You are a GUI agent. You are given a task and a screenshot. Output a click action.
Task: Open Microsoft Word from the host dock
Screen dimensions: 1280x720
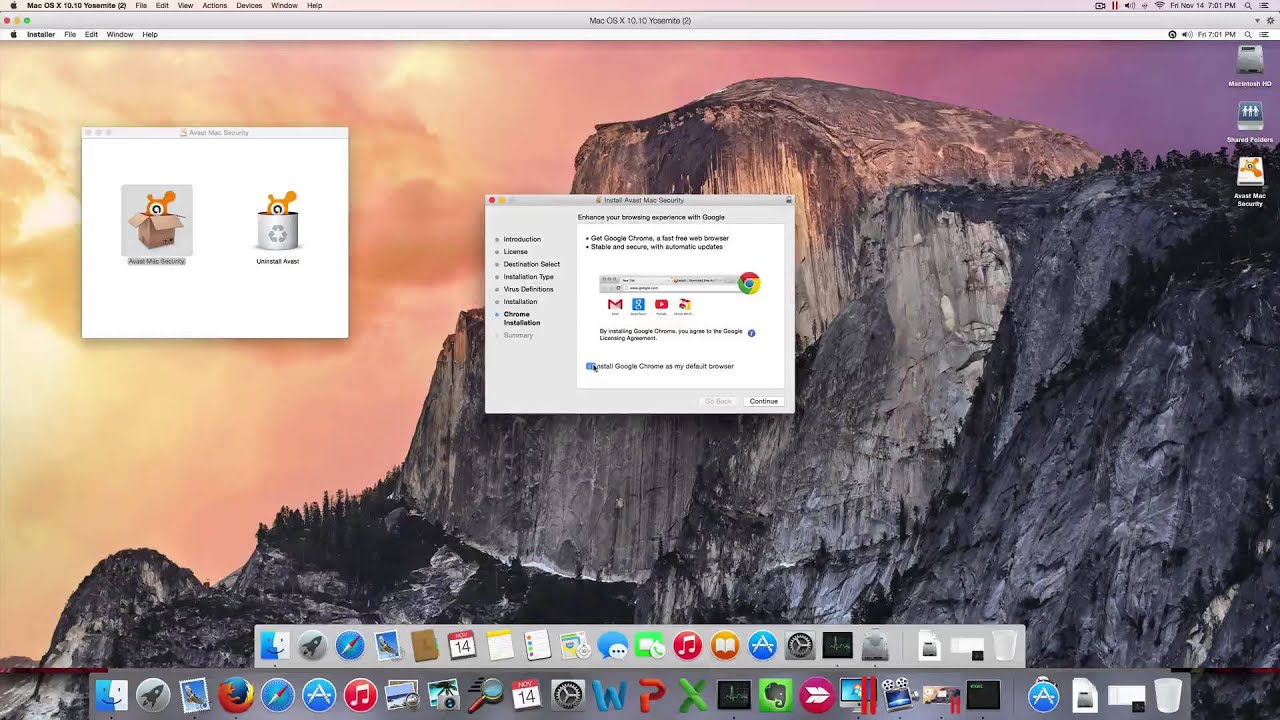pyautogui.click(x=609, y=695)
